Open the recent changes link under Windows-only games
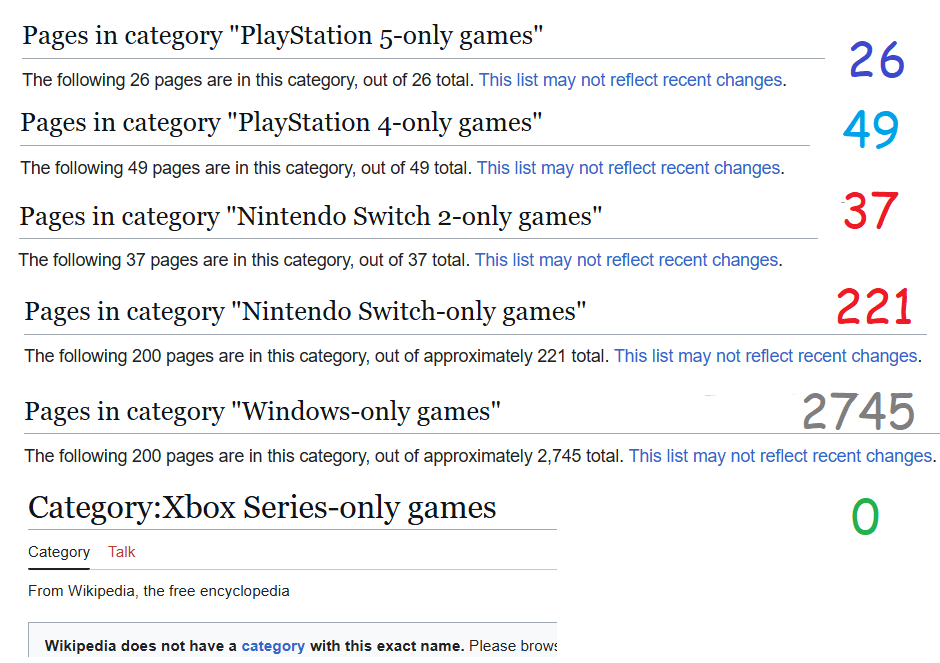940x663 pixels. point(782,456)
